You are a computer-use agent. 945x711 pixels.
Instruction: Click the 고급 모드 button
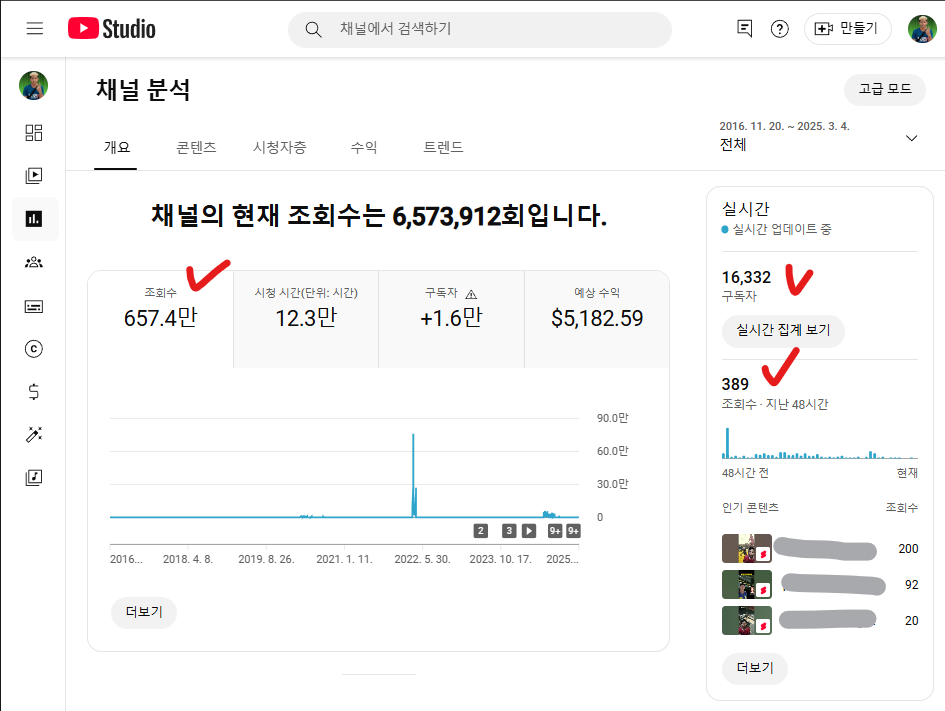884,89
